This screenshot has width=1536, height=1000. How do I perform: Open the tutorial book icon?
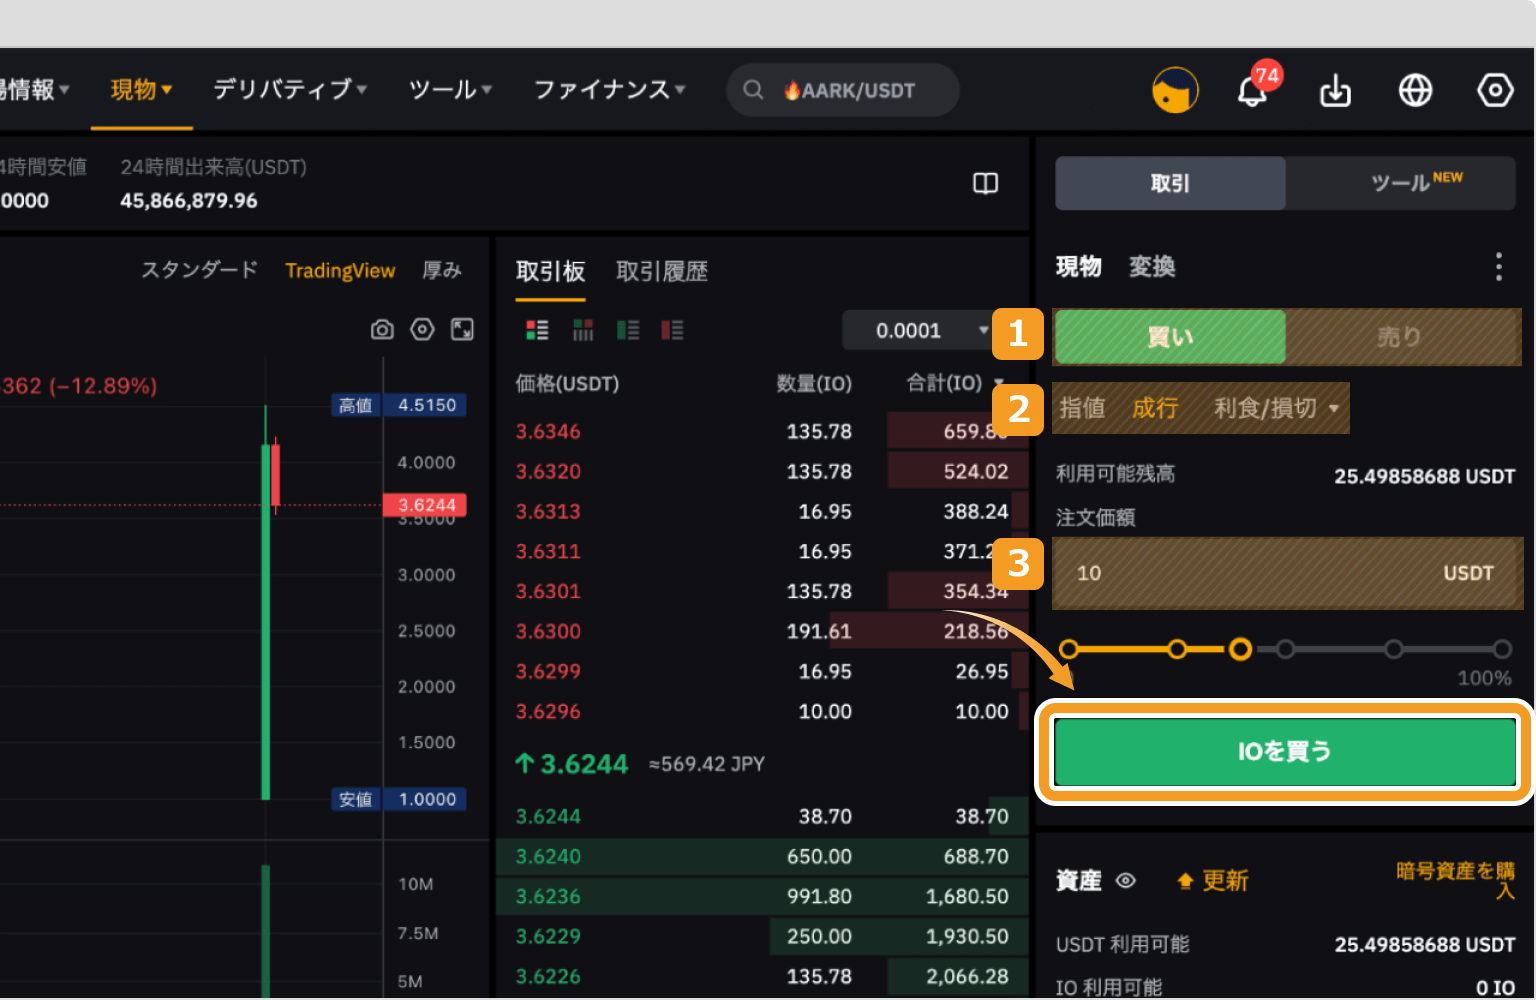pos(986,183)
